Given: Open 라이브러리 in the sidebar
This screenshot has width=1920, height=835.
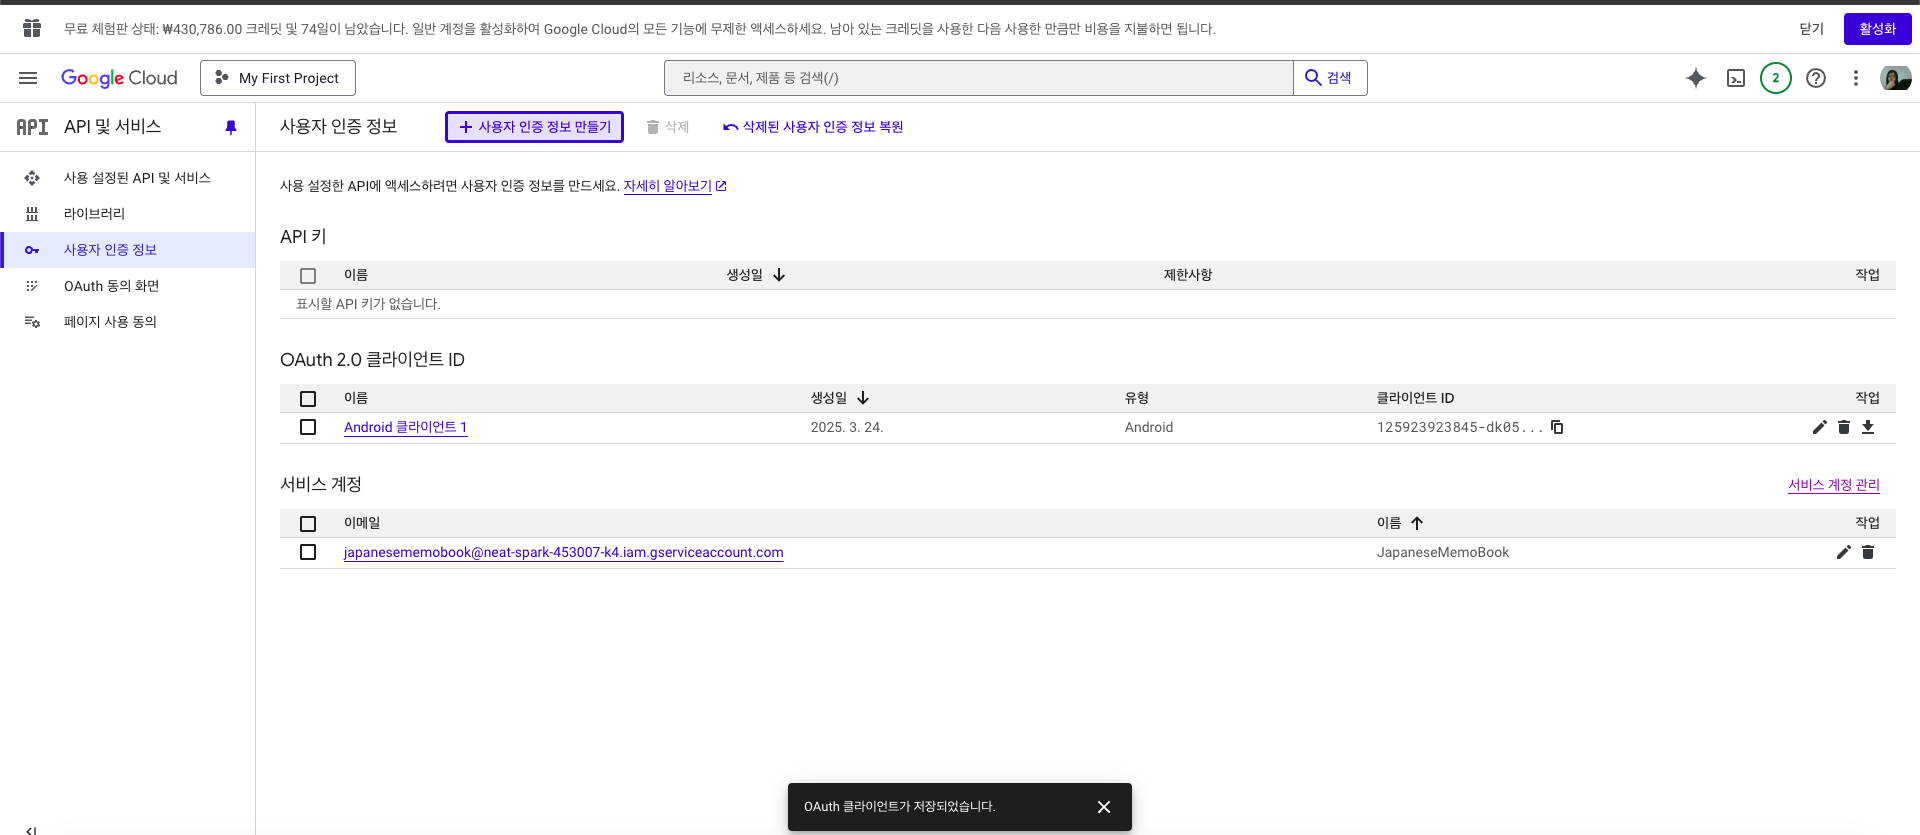Looking at the screenshot, I should point(128,214).
